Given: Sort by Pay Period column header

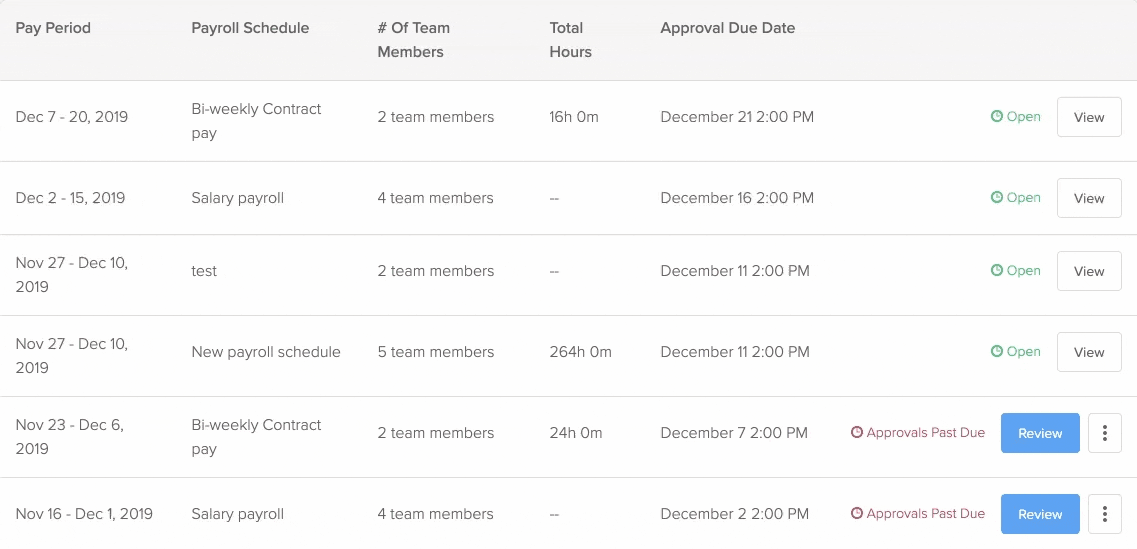Looking at the screenshot, I should [x=53, y=28].
